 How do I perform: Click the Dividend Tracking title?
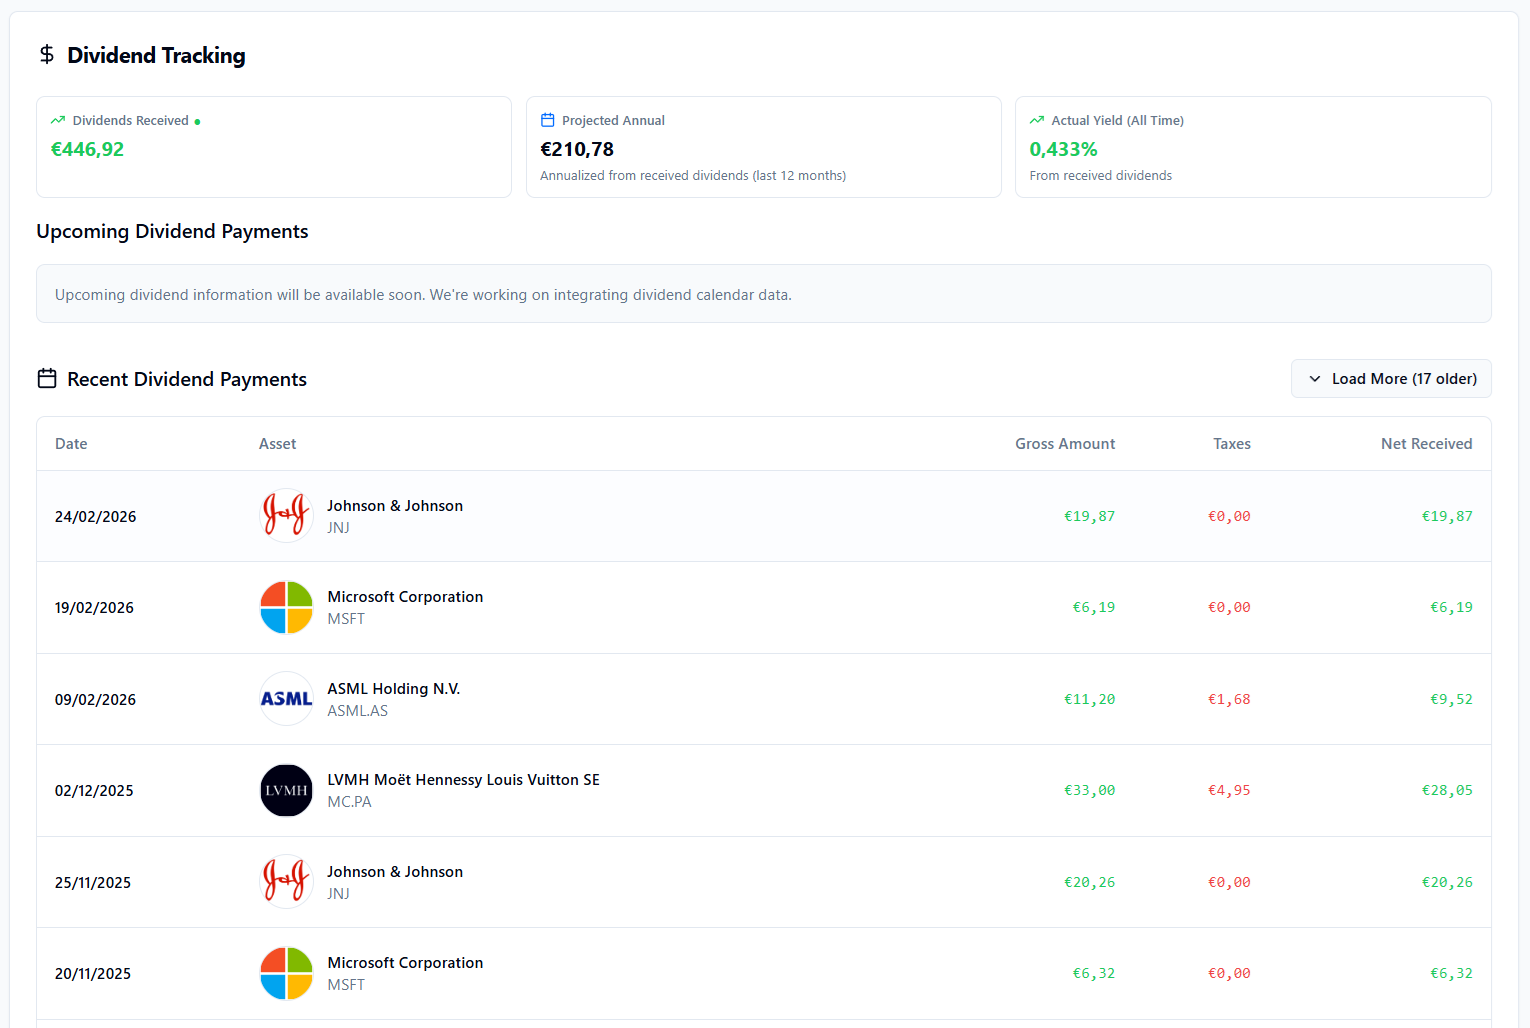156,55
